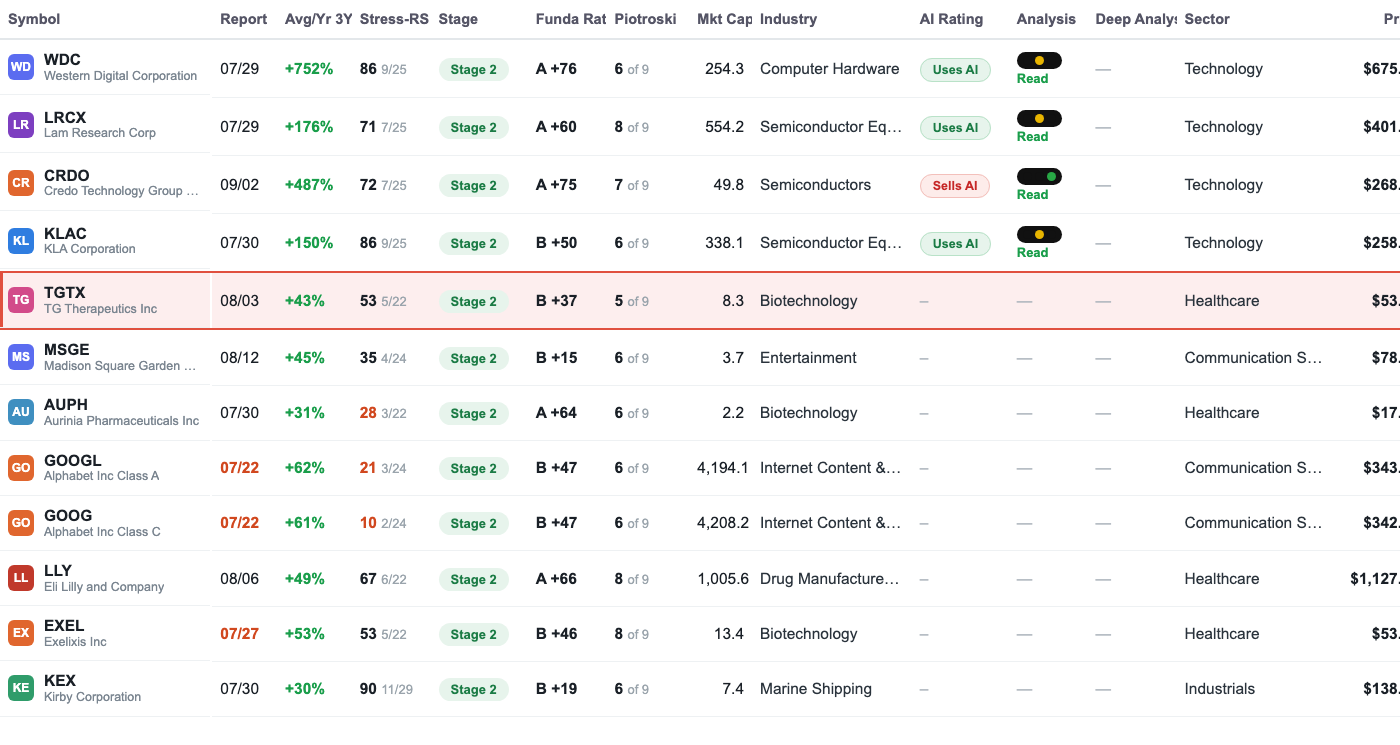This screenshot has height=745, width=1400.
Task: Click the KL badge icon for KLAC
Action: click(x=20, y=241)
